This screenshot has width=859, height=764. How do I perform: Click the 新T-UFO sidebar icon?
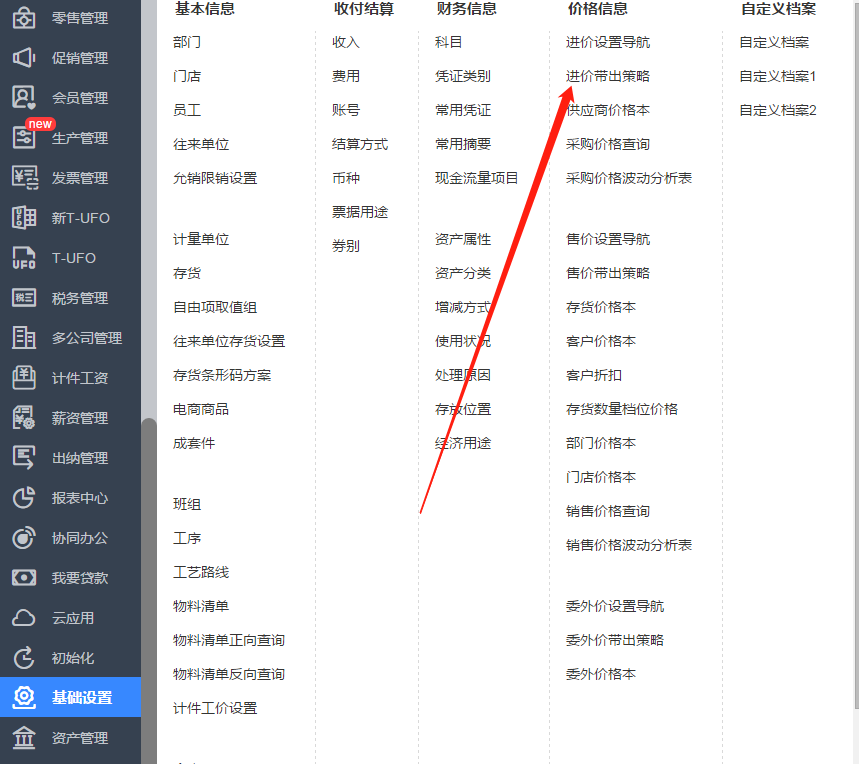tap(24, 218)
